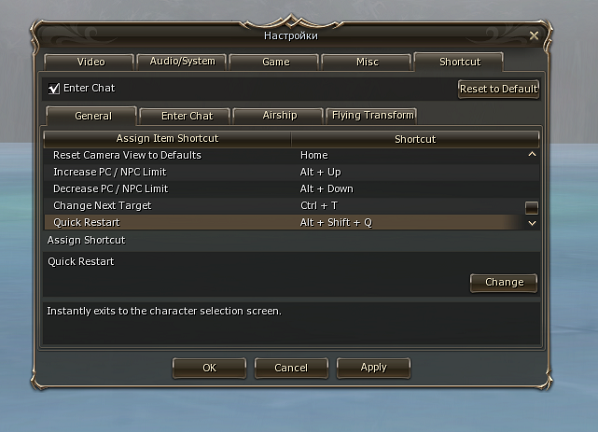Select the Reset Camera View to Defaults row
The height and width of the screenshot is (432, 598).
(x=284, y=155)
